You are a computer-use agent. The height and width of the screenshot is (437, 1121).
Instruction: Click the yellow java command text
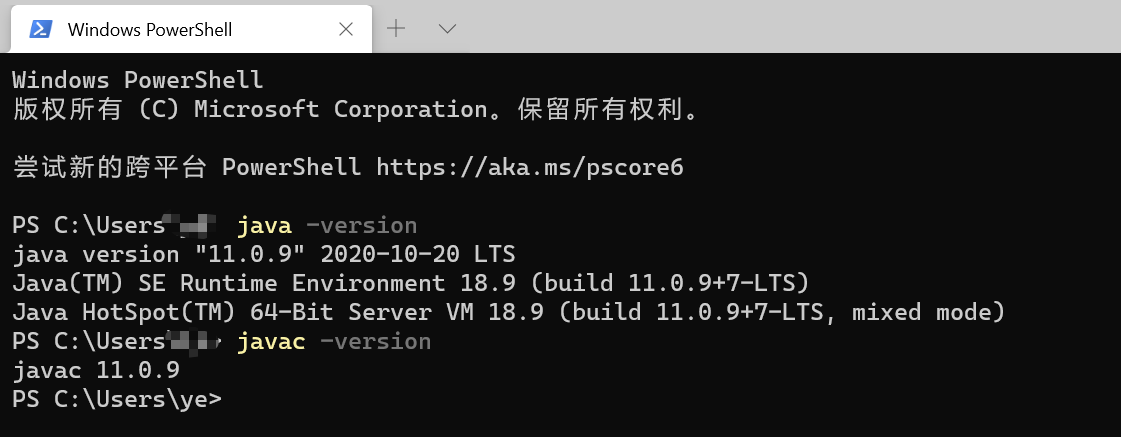coord(264,225)
